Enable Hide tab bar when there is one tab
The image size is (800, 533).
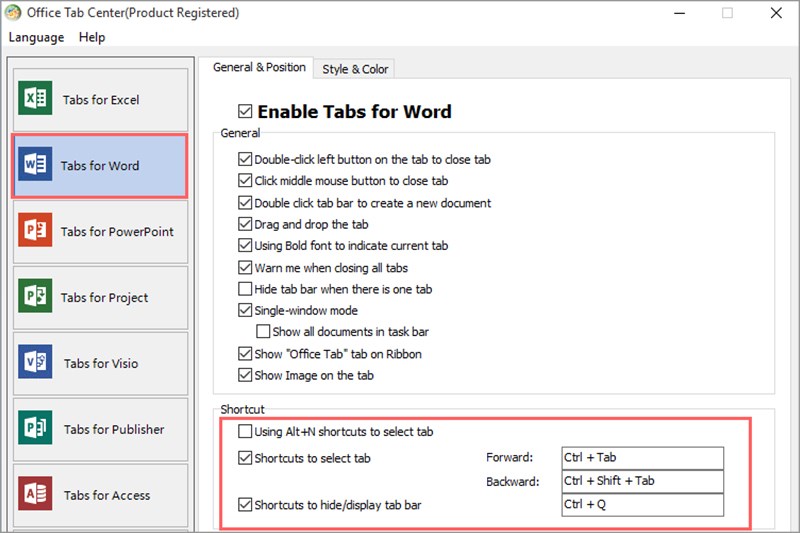[245, 289]
